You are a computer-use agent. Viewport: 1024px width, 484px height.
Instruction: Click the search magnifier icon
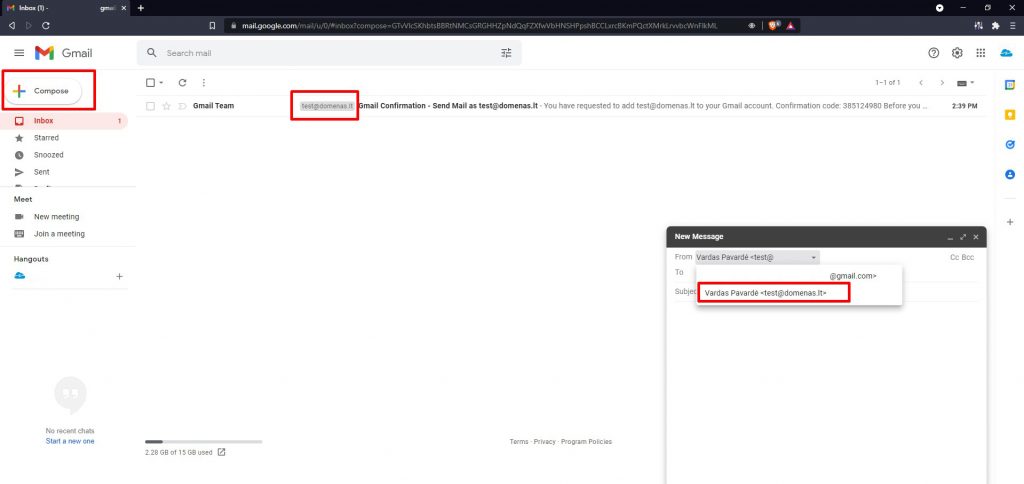tap(152, 53)
